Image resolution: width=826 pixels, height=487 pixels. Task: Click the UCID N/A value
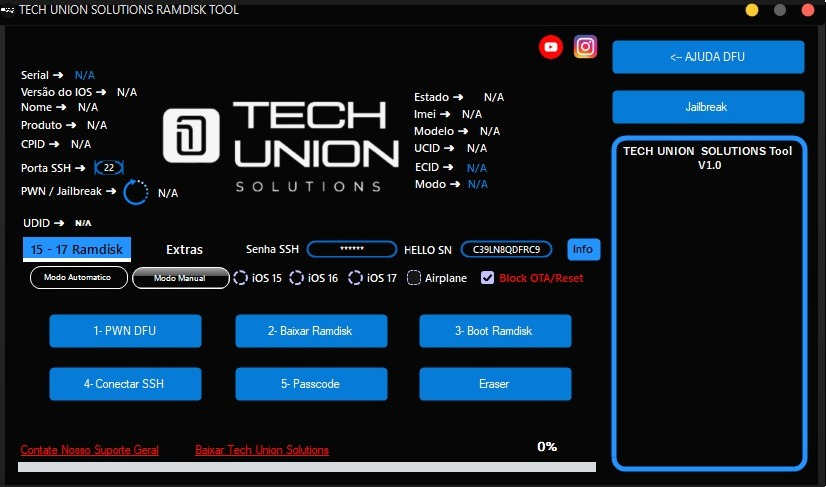pyautogui.click(x=477, y=148)
